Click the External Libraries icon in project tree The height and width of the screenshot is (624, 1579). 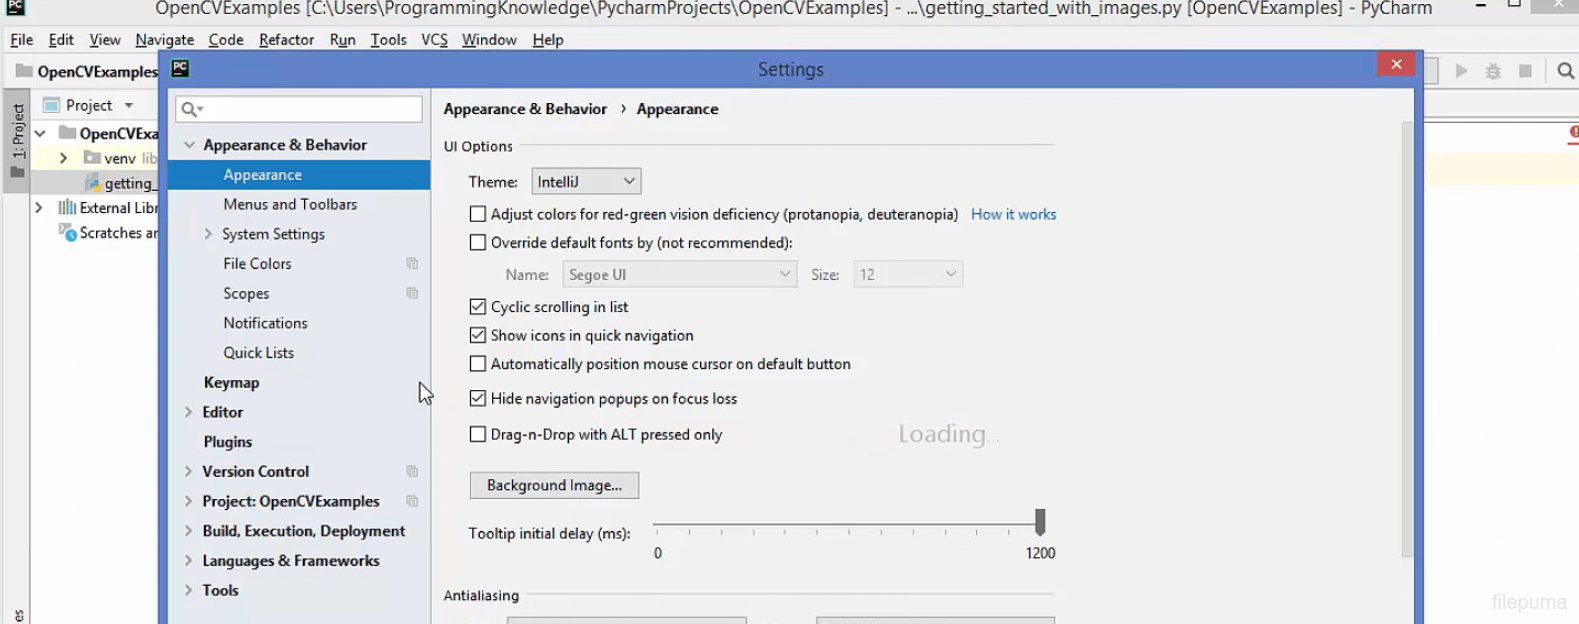67,208
